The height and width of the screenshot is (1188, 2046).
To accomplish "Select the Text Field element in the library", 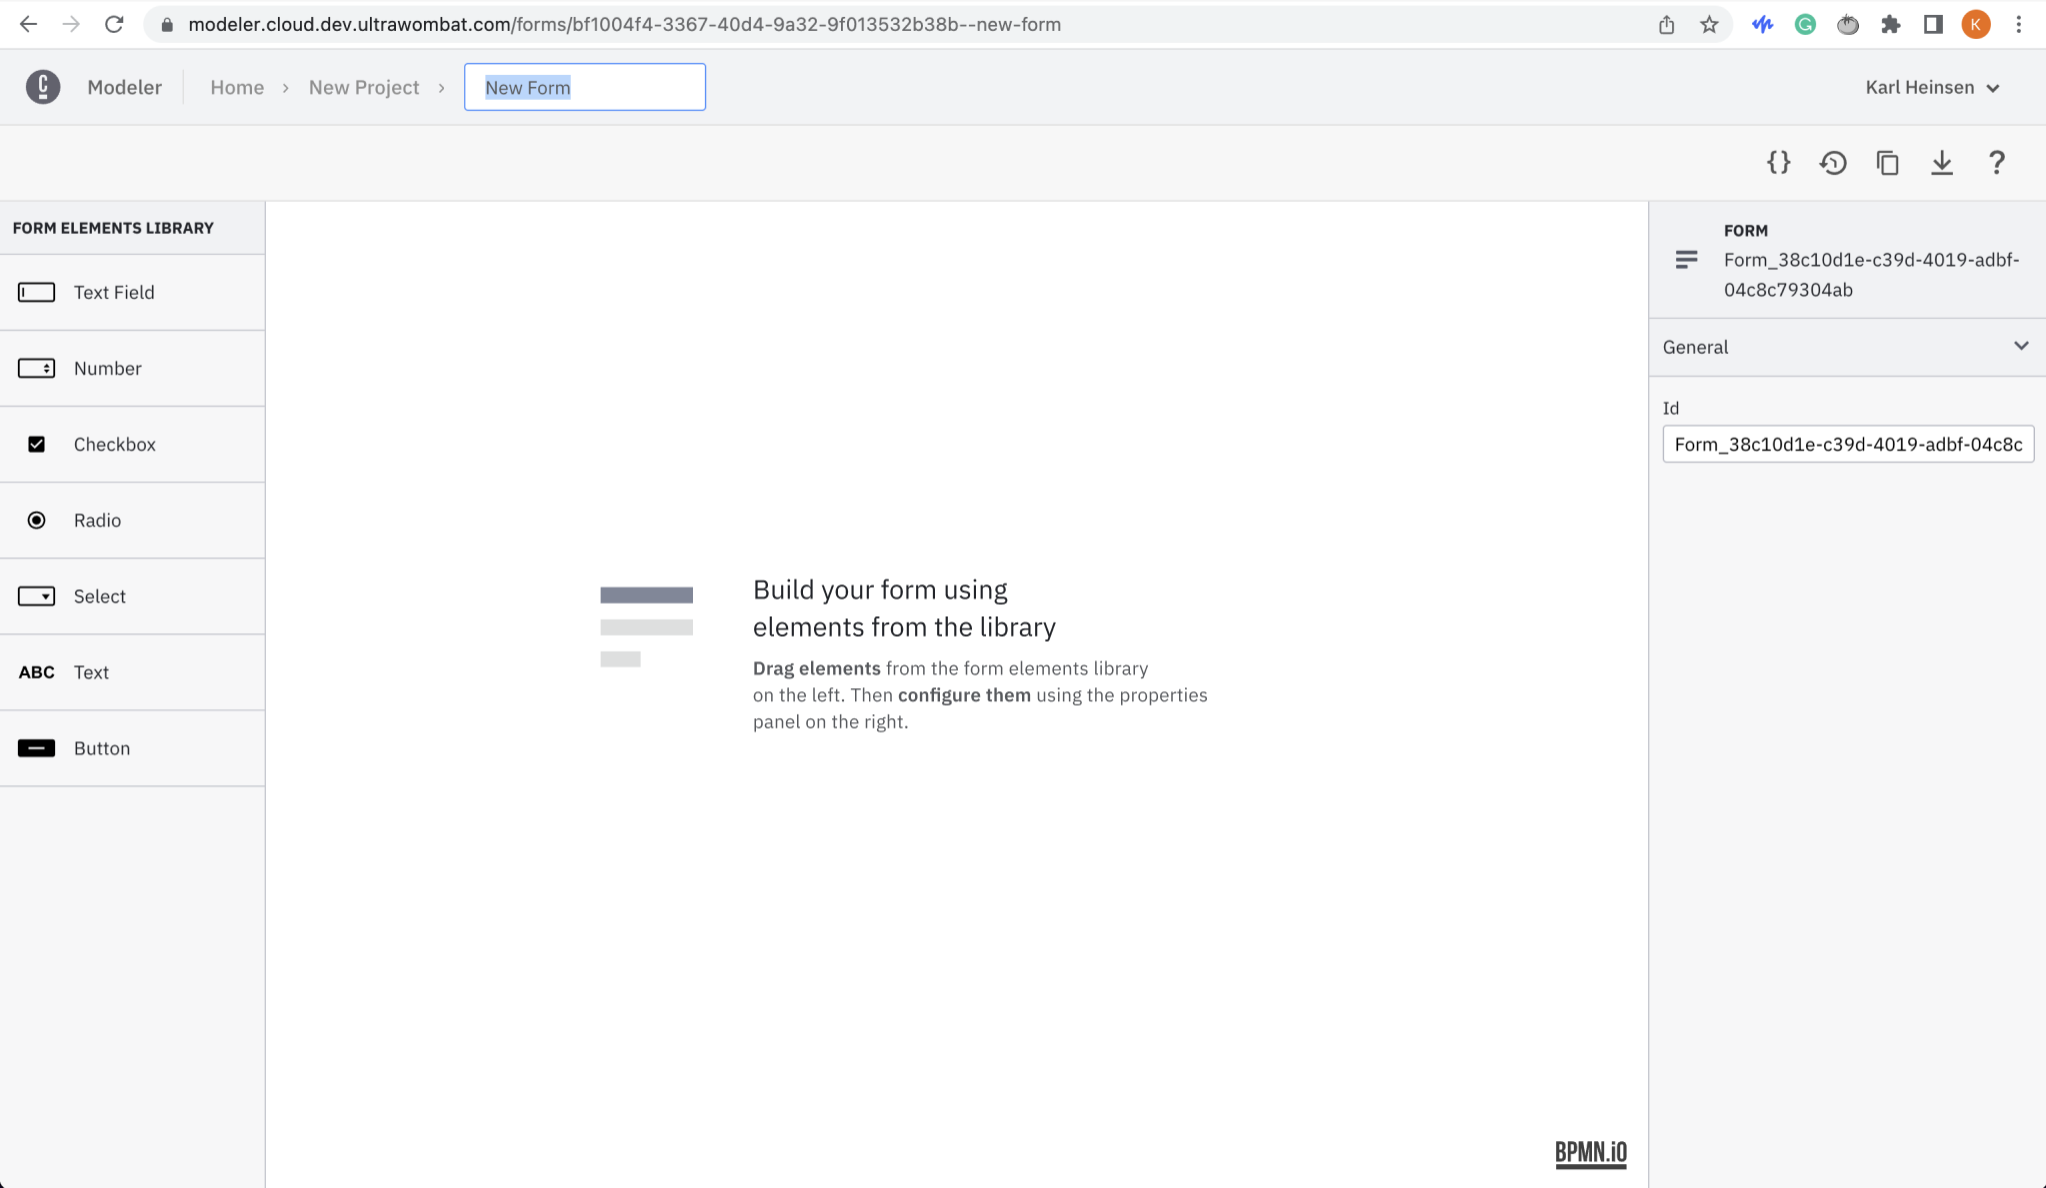I will coord(113,292).
